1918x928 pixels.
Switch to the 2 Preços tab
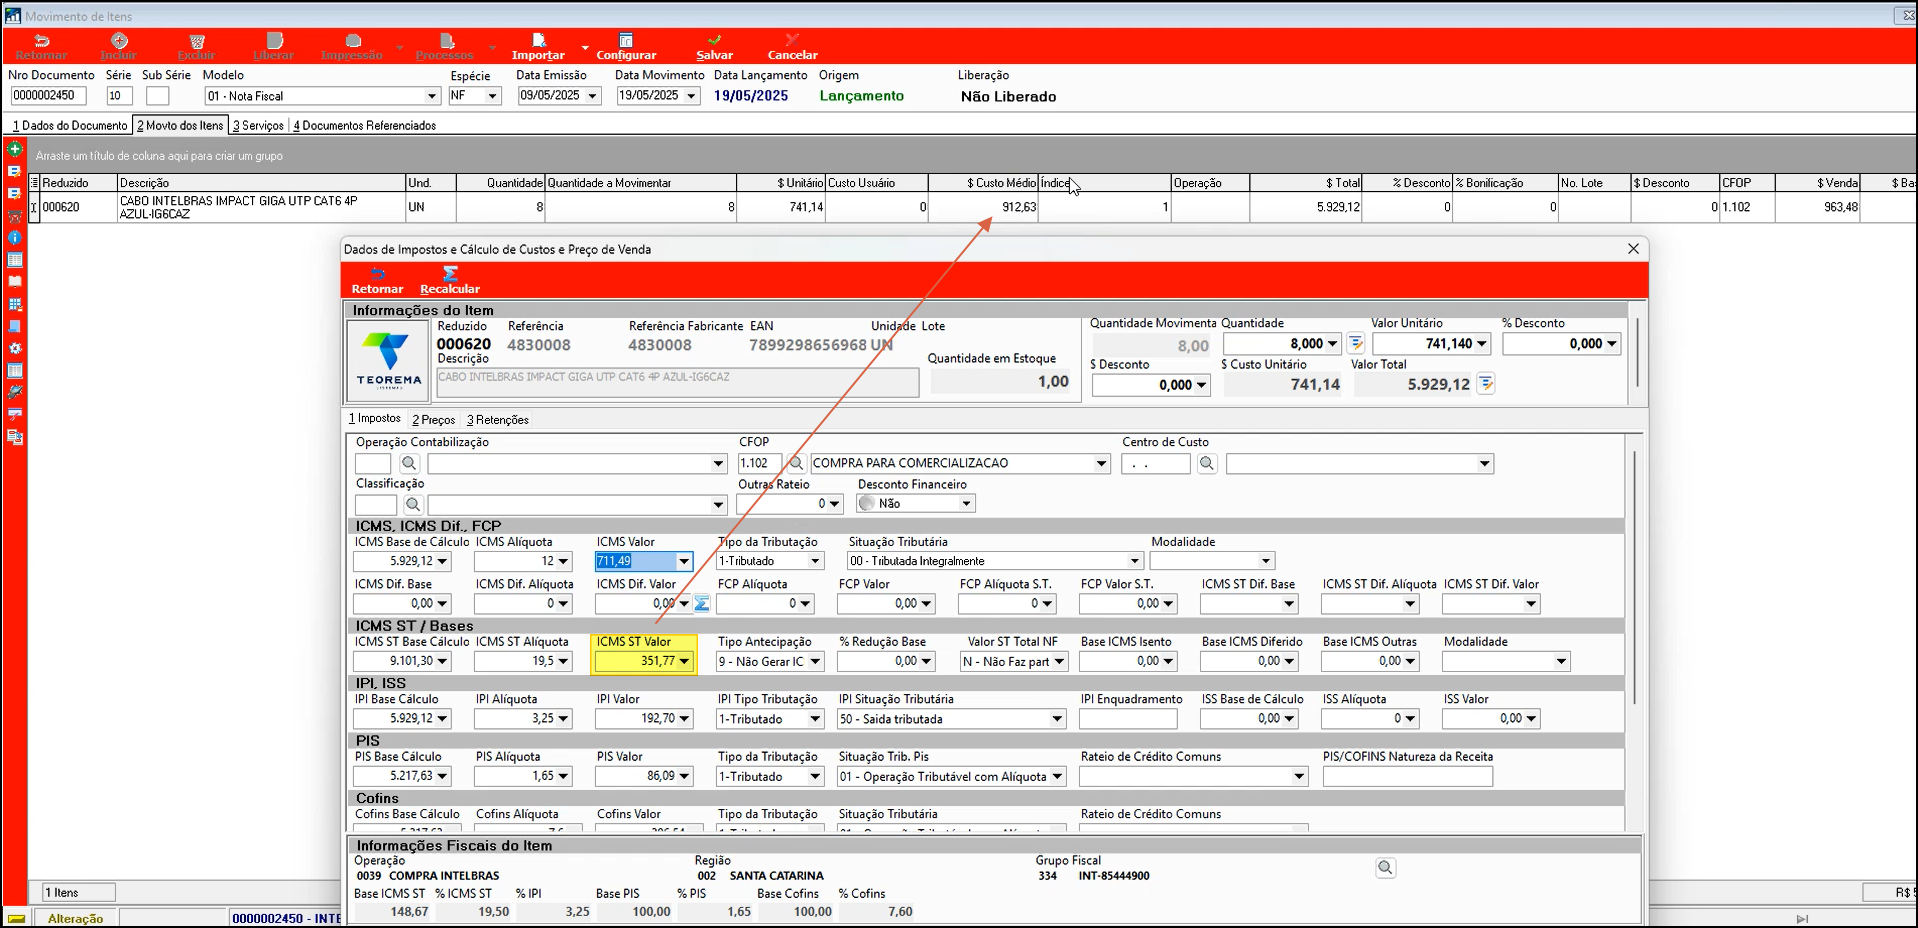(x=433, y=420)
